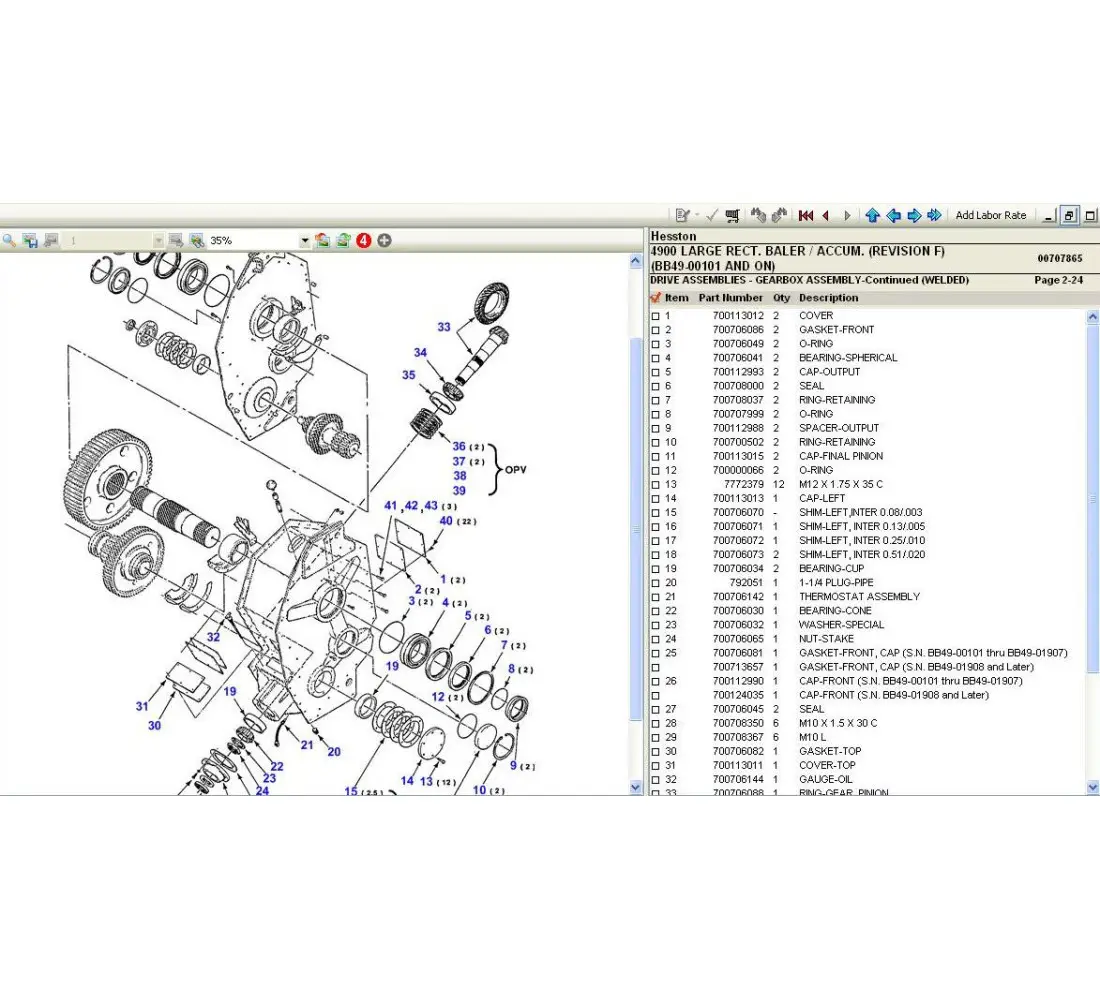Click the Add Labor Rate button
Viewport: 1100px width, 1000px height.
(x=990, y=215)
